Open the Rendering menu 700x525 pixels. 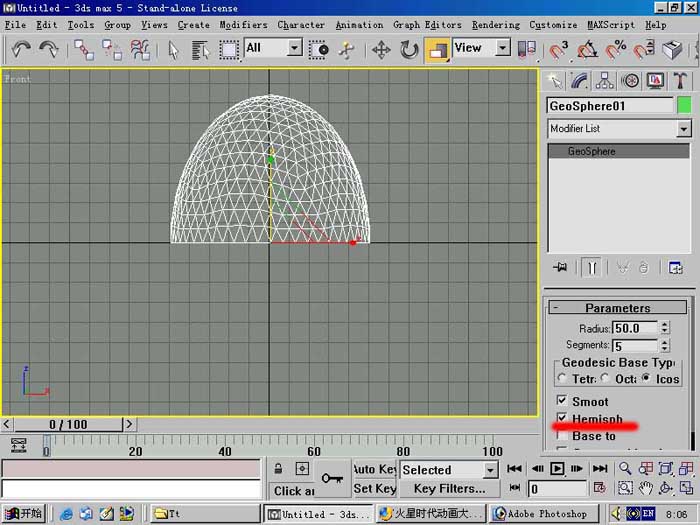click(496, 25)
